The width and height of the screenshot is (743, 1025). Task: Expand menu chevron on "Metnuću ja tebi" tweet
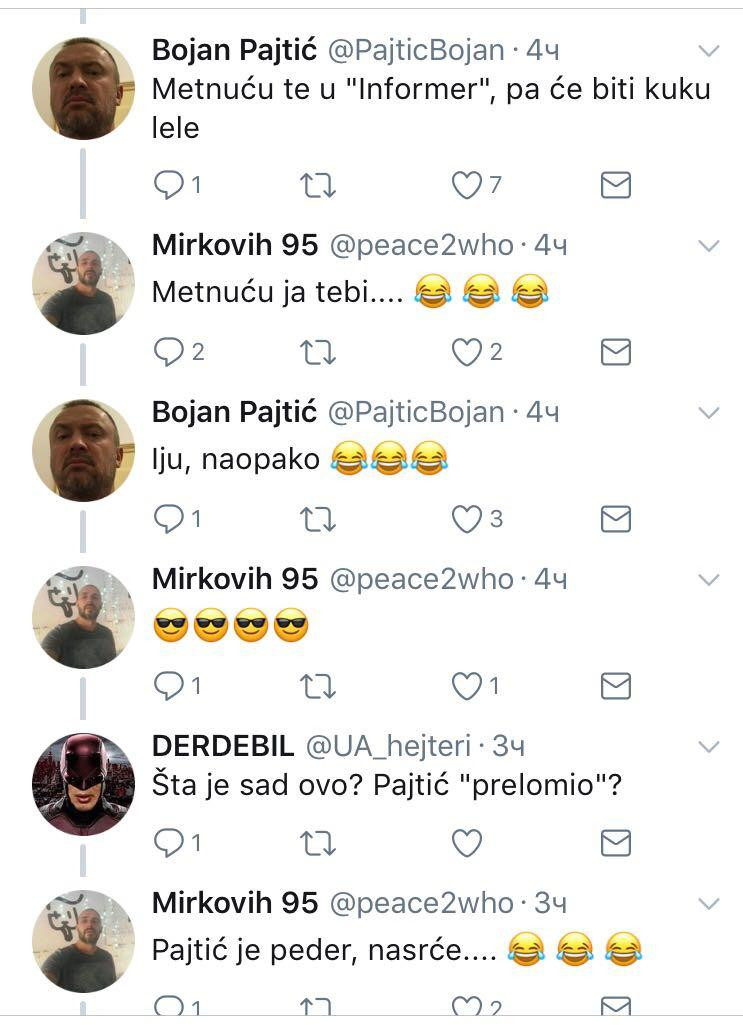[708, 246]
